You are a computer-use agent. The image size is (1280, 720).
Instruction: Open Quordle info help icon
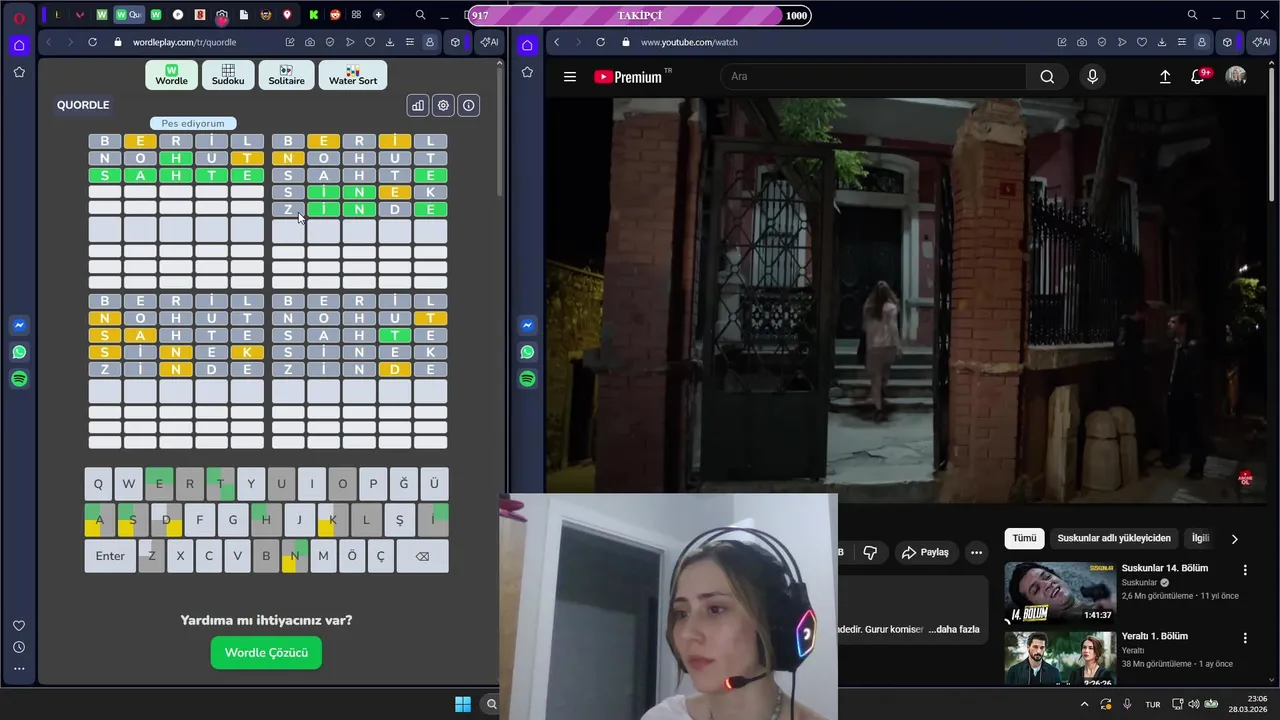click(468, 105)
